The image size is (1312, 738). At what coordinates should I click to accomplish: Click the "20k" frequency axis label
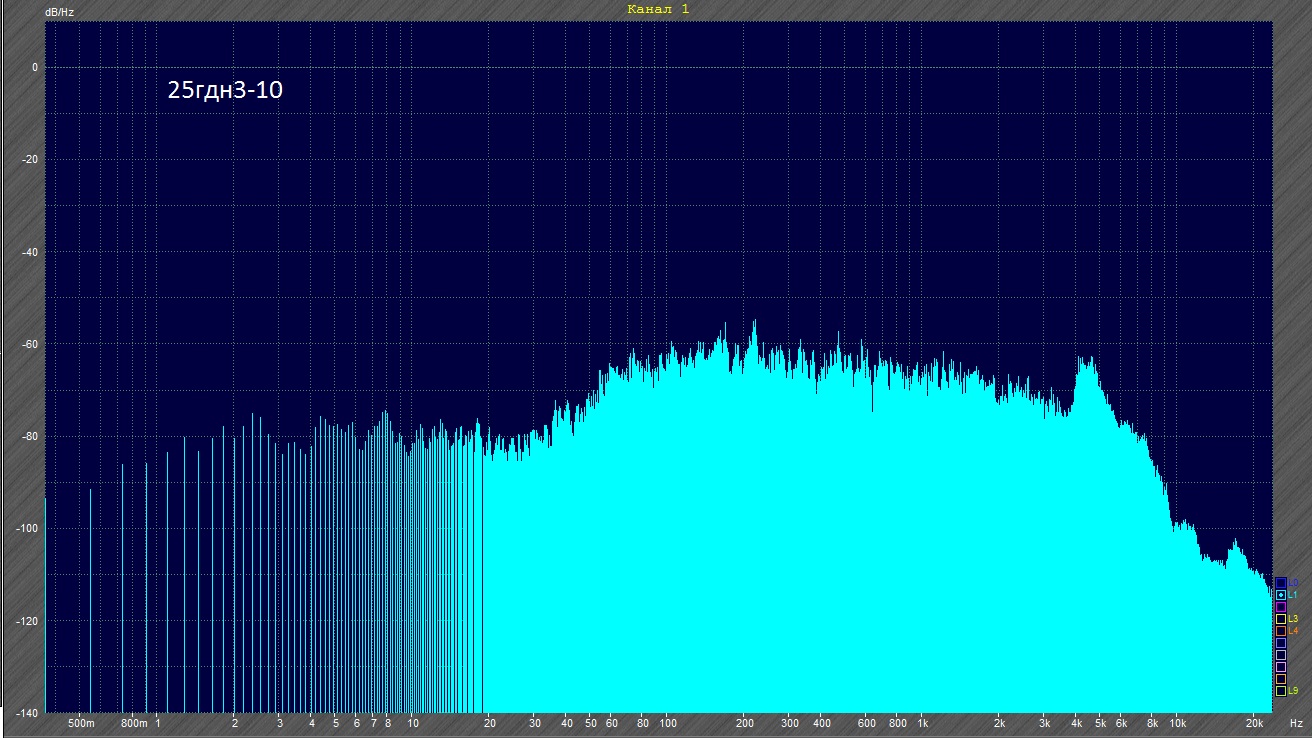point(1255,722)
